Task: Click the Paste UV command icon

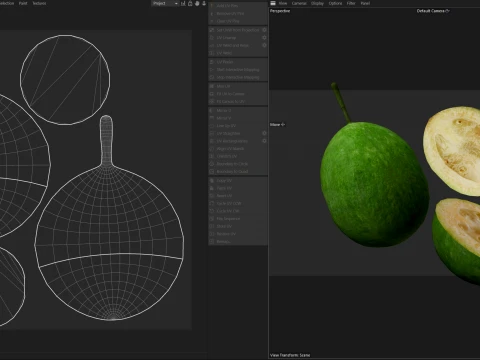Action: (x=211, y=188)
